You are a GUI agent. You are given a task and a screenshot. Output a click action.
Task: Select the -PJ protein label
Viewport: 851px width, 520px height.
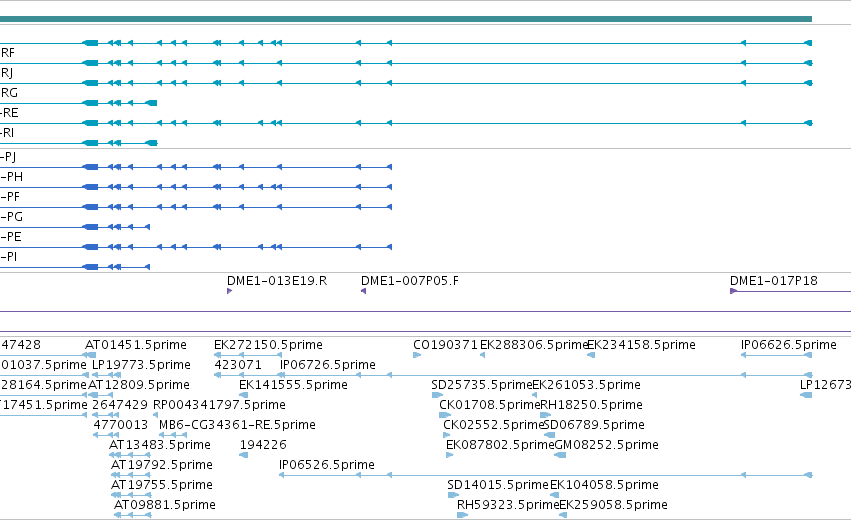8,157
